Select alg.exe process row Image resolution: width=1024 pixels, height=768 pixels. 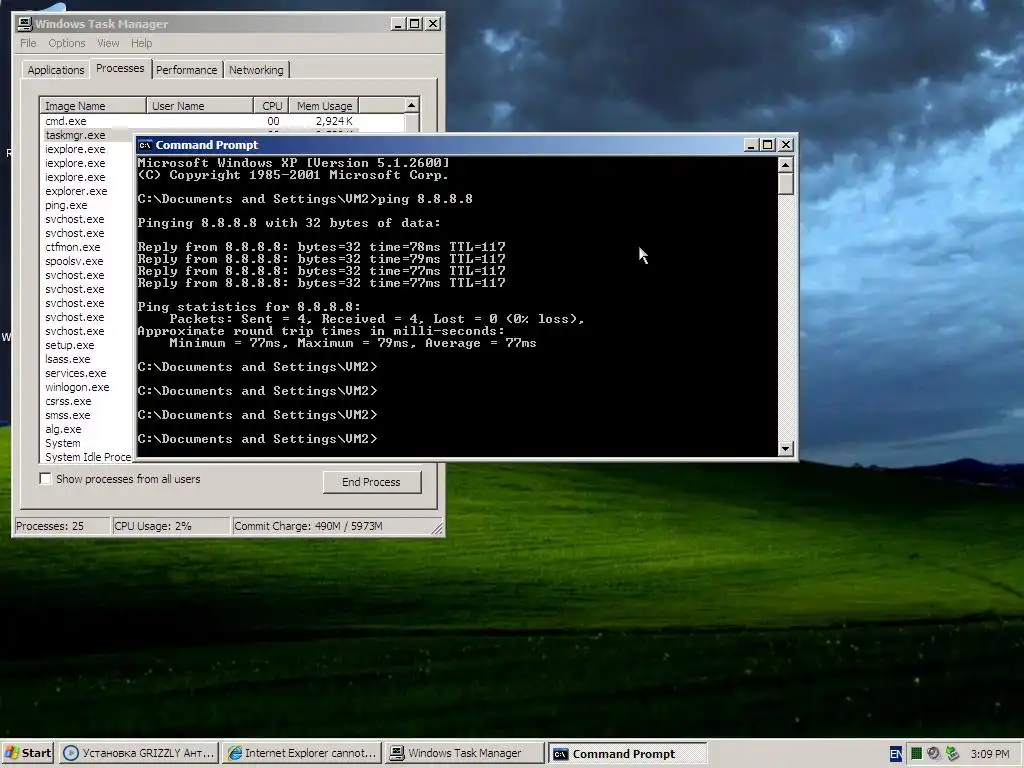(x=88, y=430)
